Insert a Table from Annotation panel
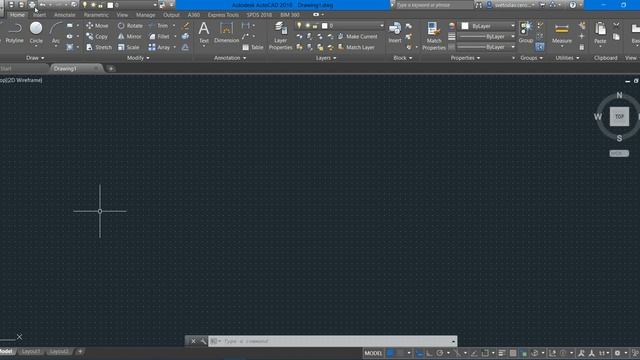640x360 pixels. click(x=253, y=47)
